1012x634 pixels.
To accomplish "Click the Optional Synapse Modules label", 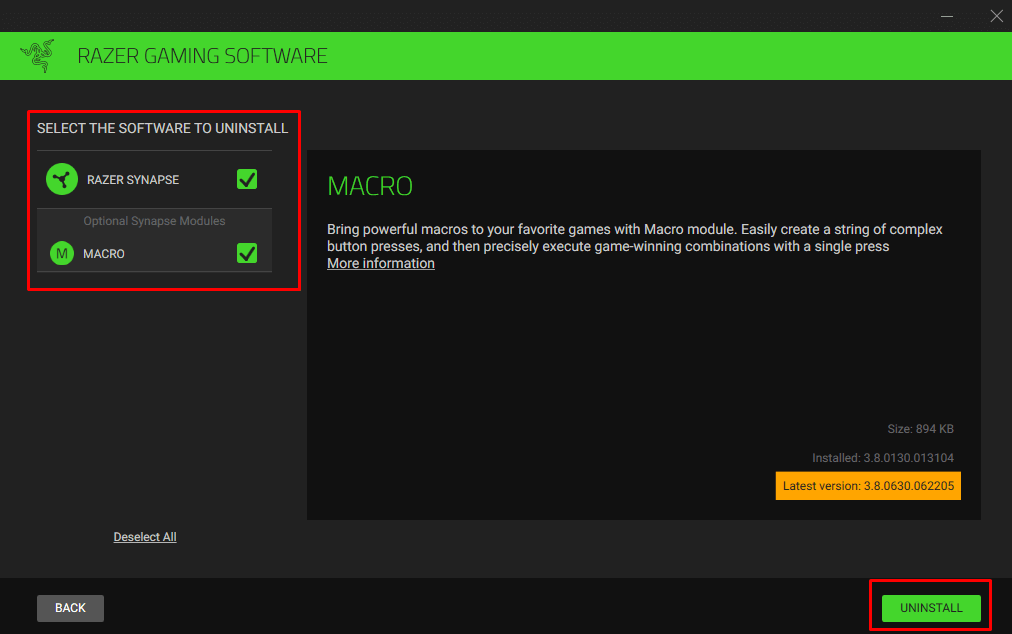I will coord(154,221).
